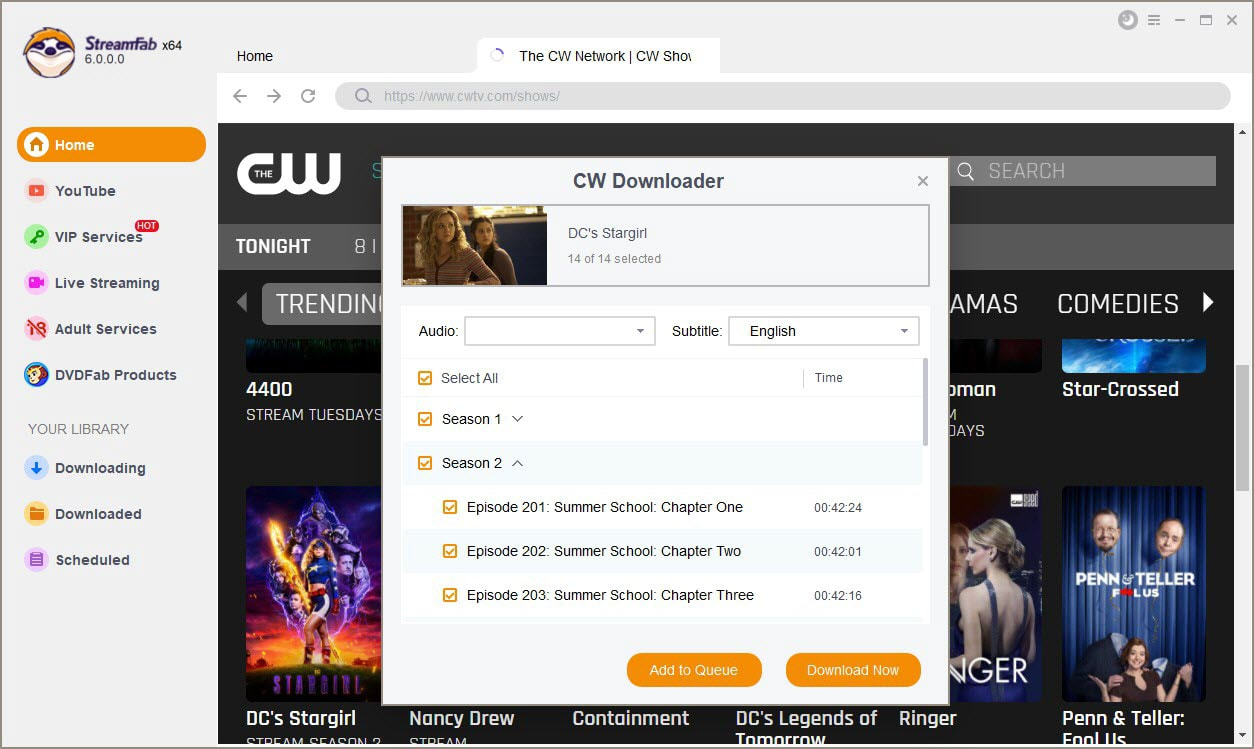The height and width of the screenshot is (749, 1254).
Task: Click the Downloading arrow icon
Action: (x=37, y=468)
